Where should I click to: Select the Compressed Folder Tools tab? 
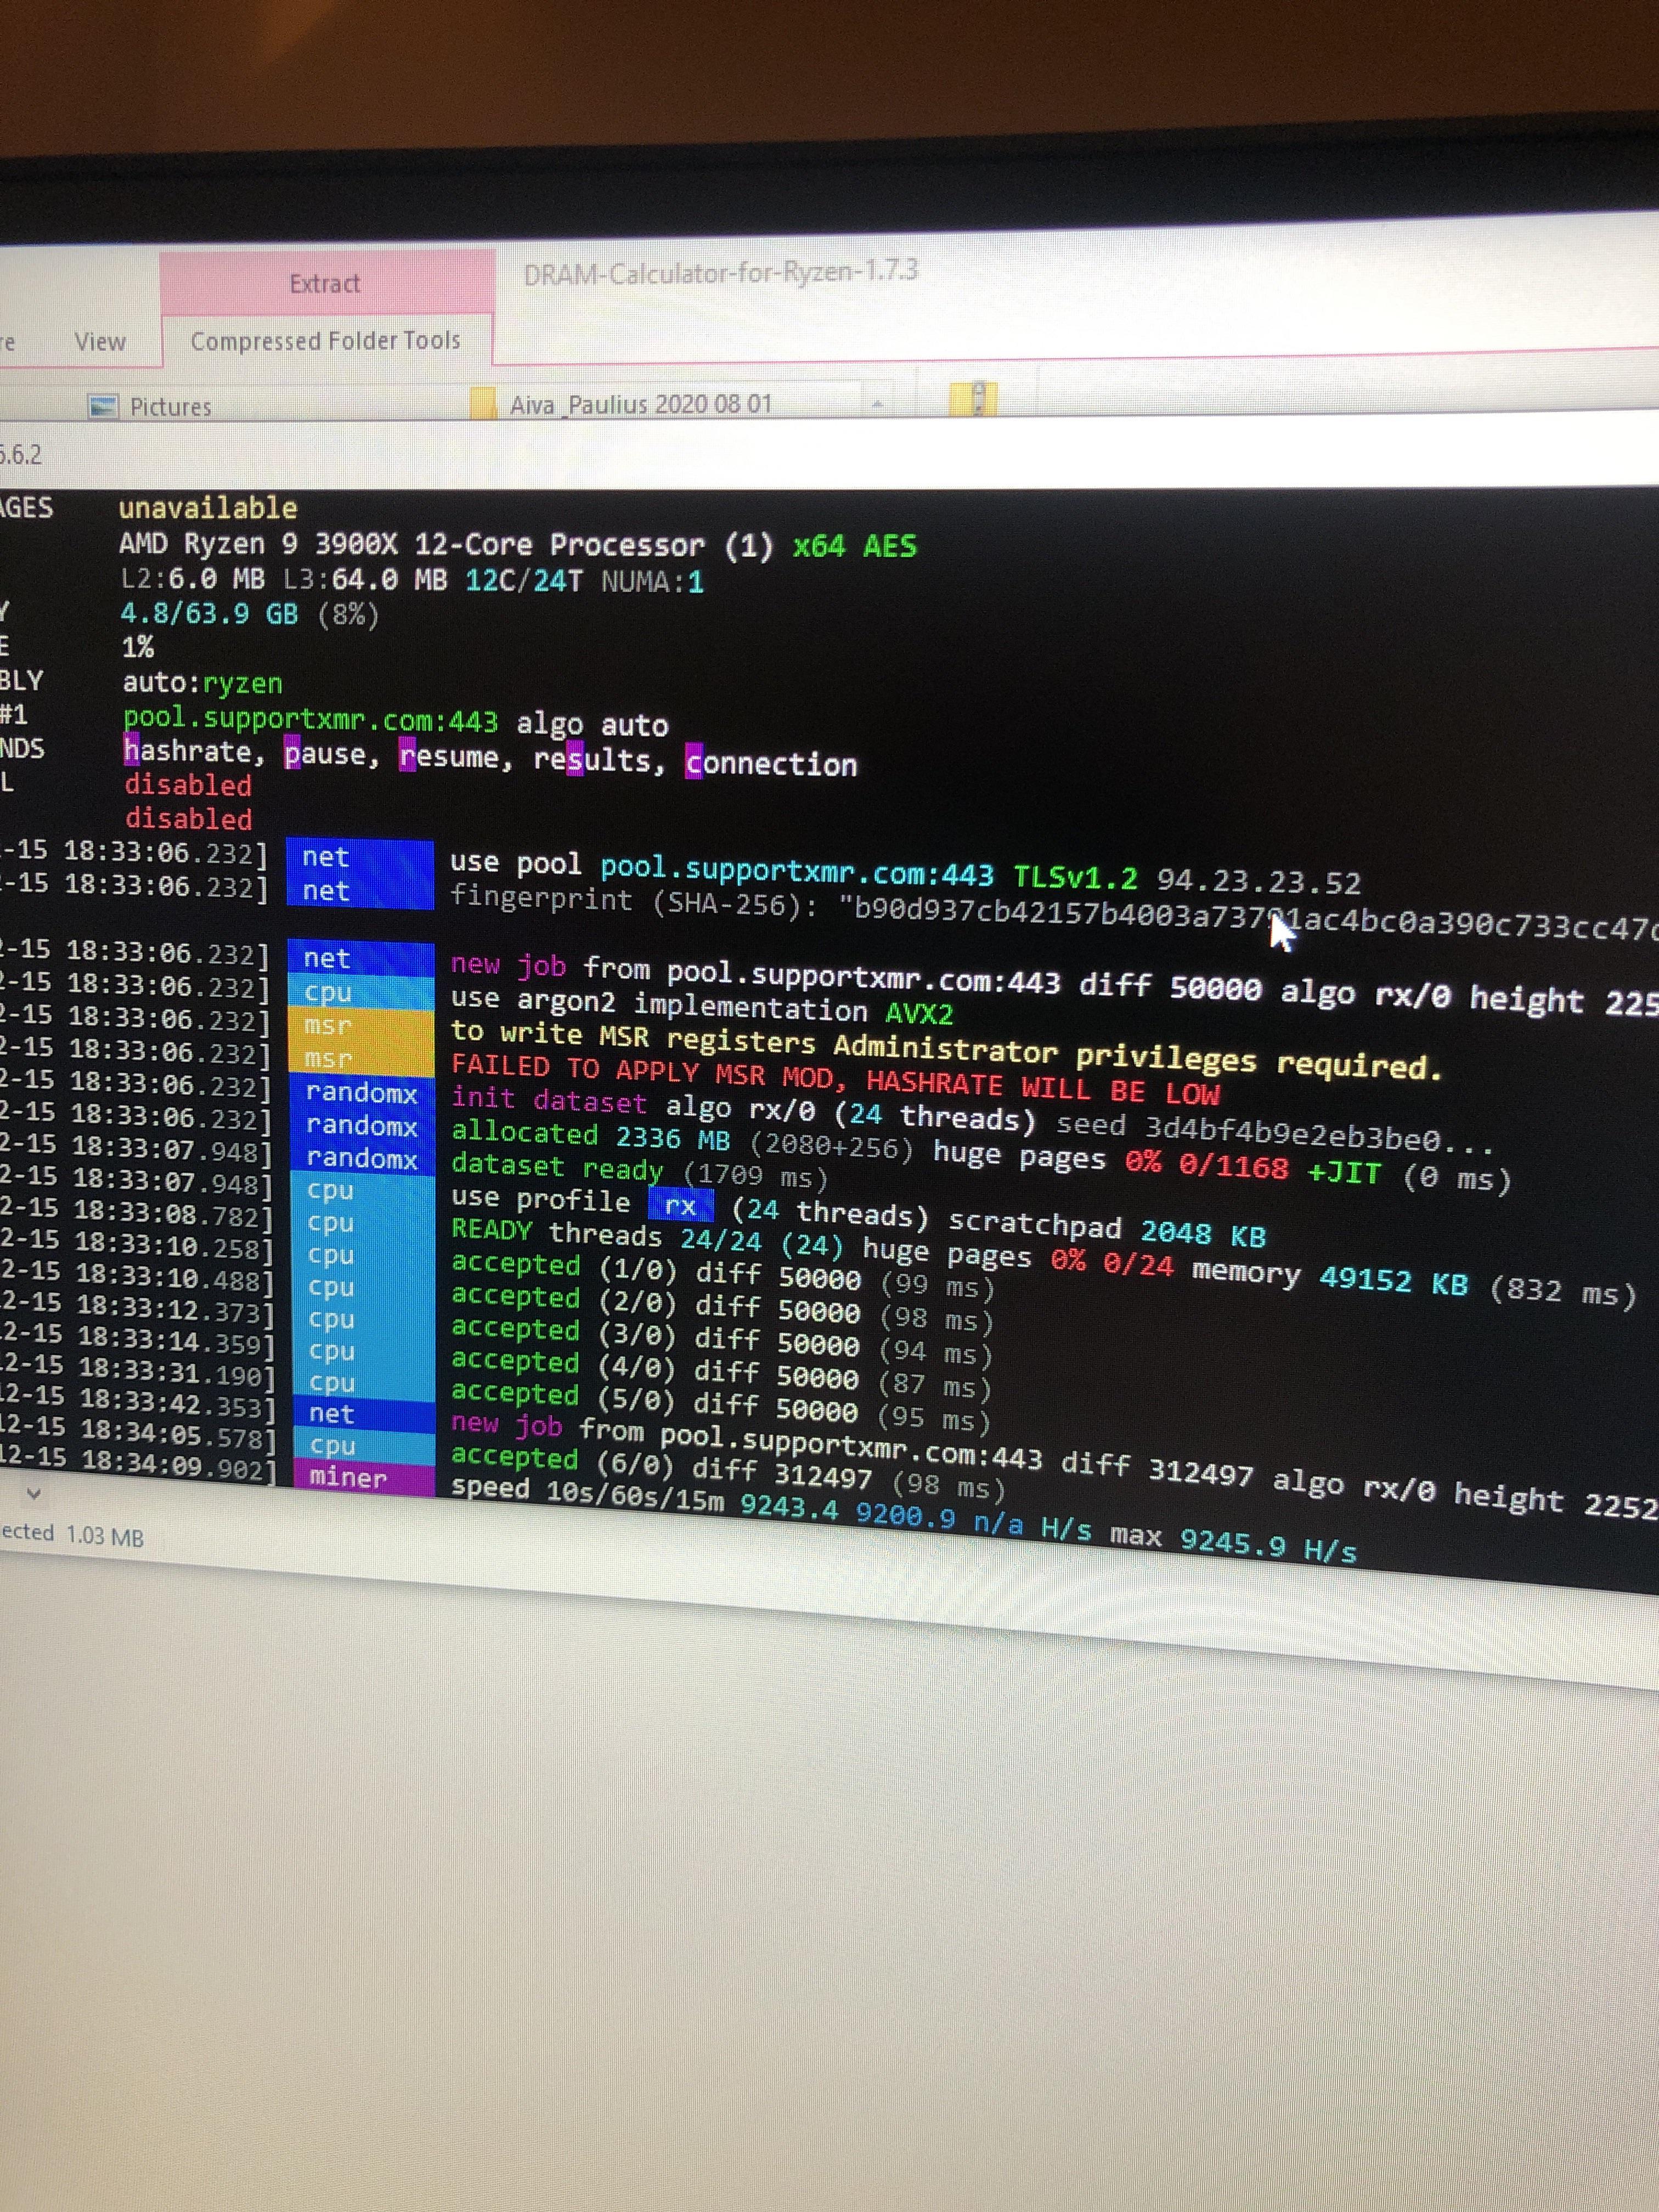[x=325, y=341]
